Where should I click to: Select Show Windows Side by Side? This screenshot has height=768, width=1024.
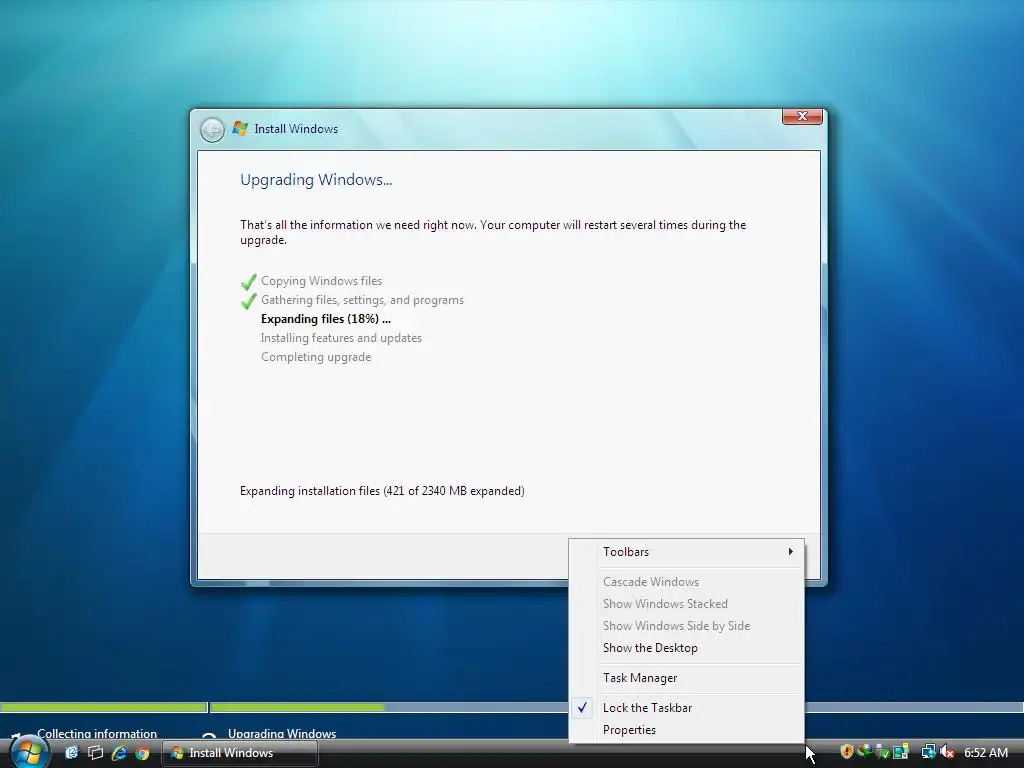pos(686,626)
